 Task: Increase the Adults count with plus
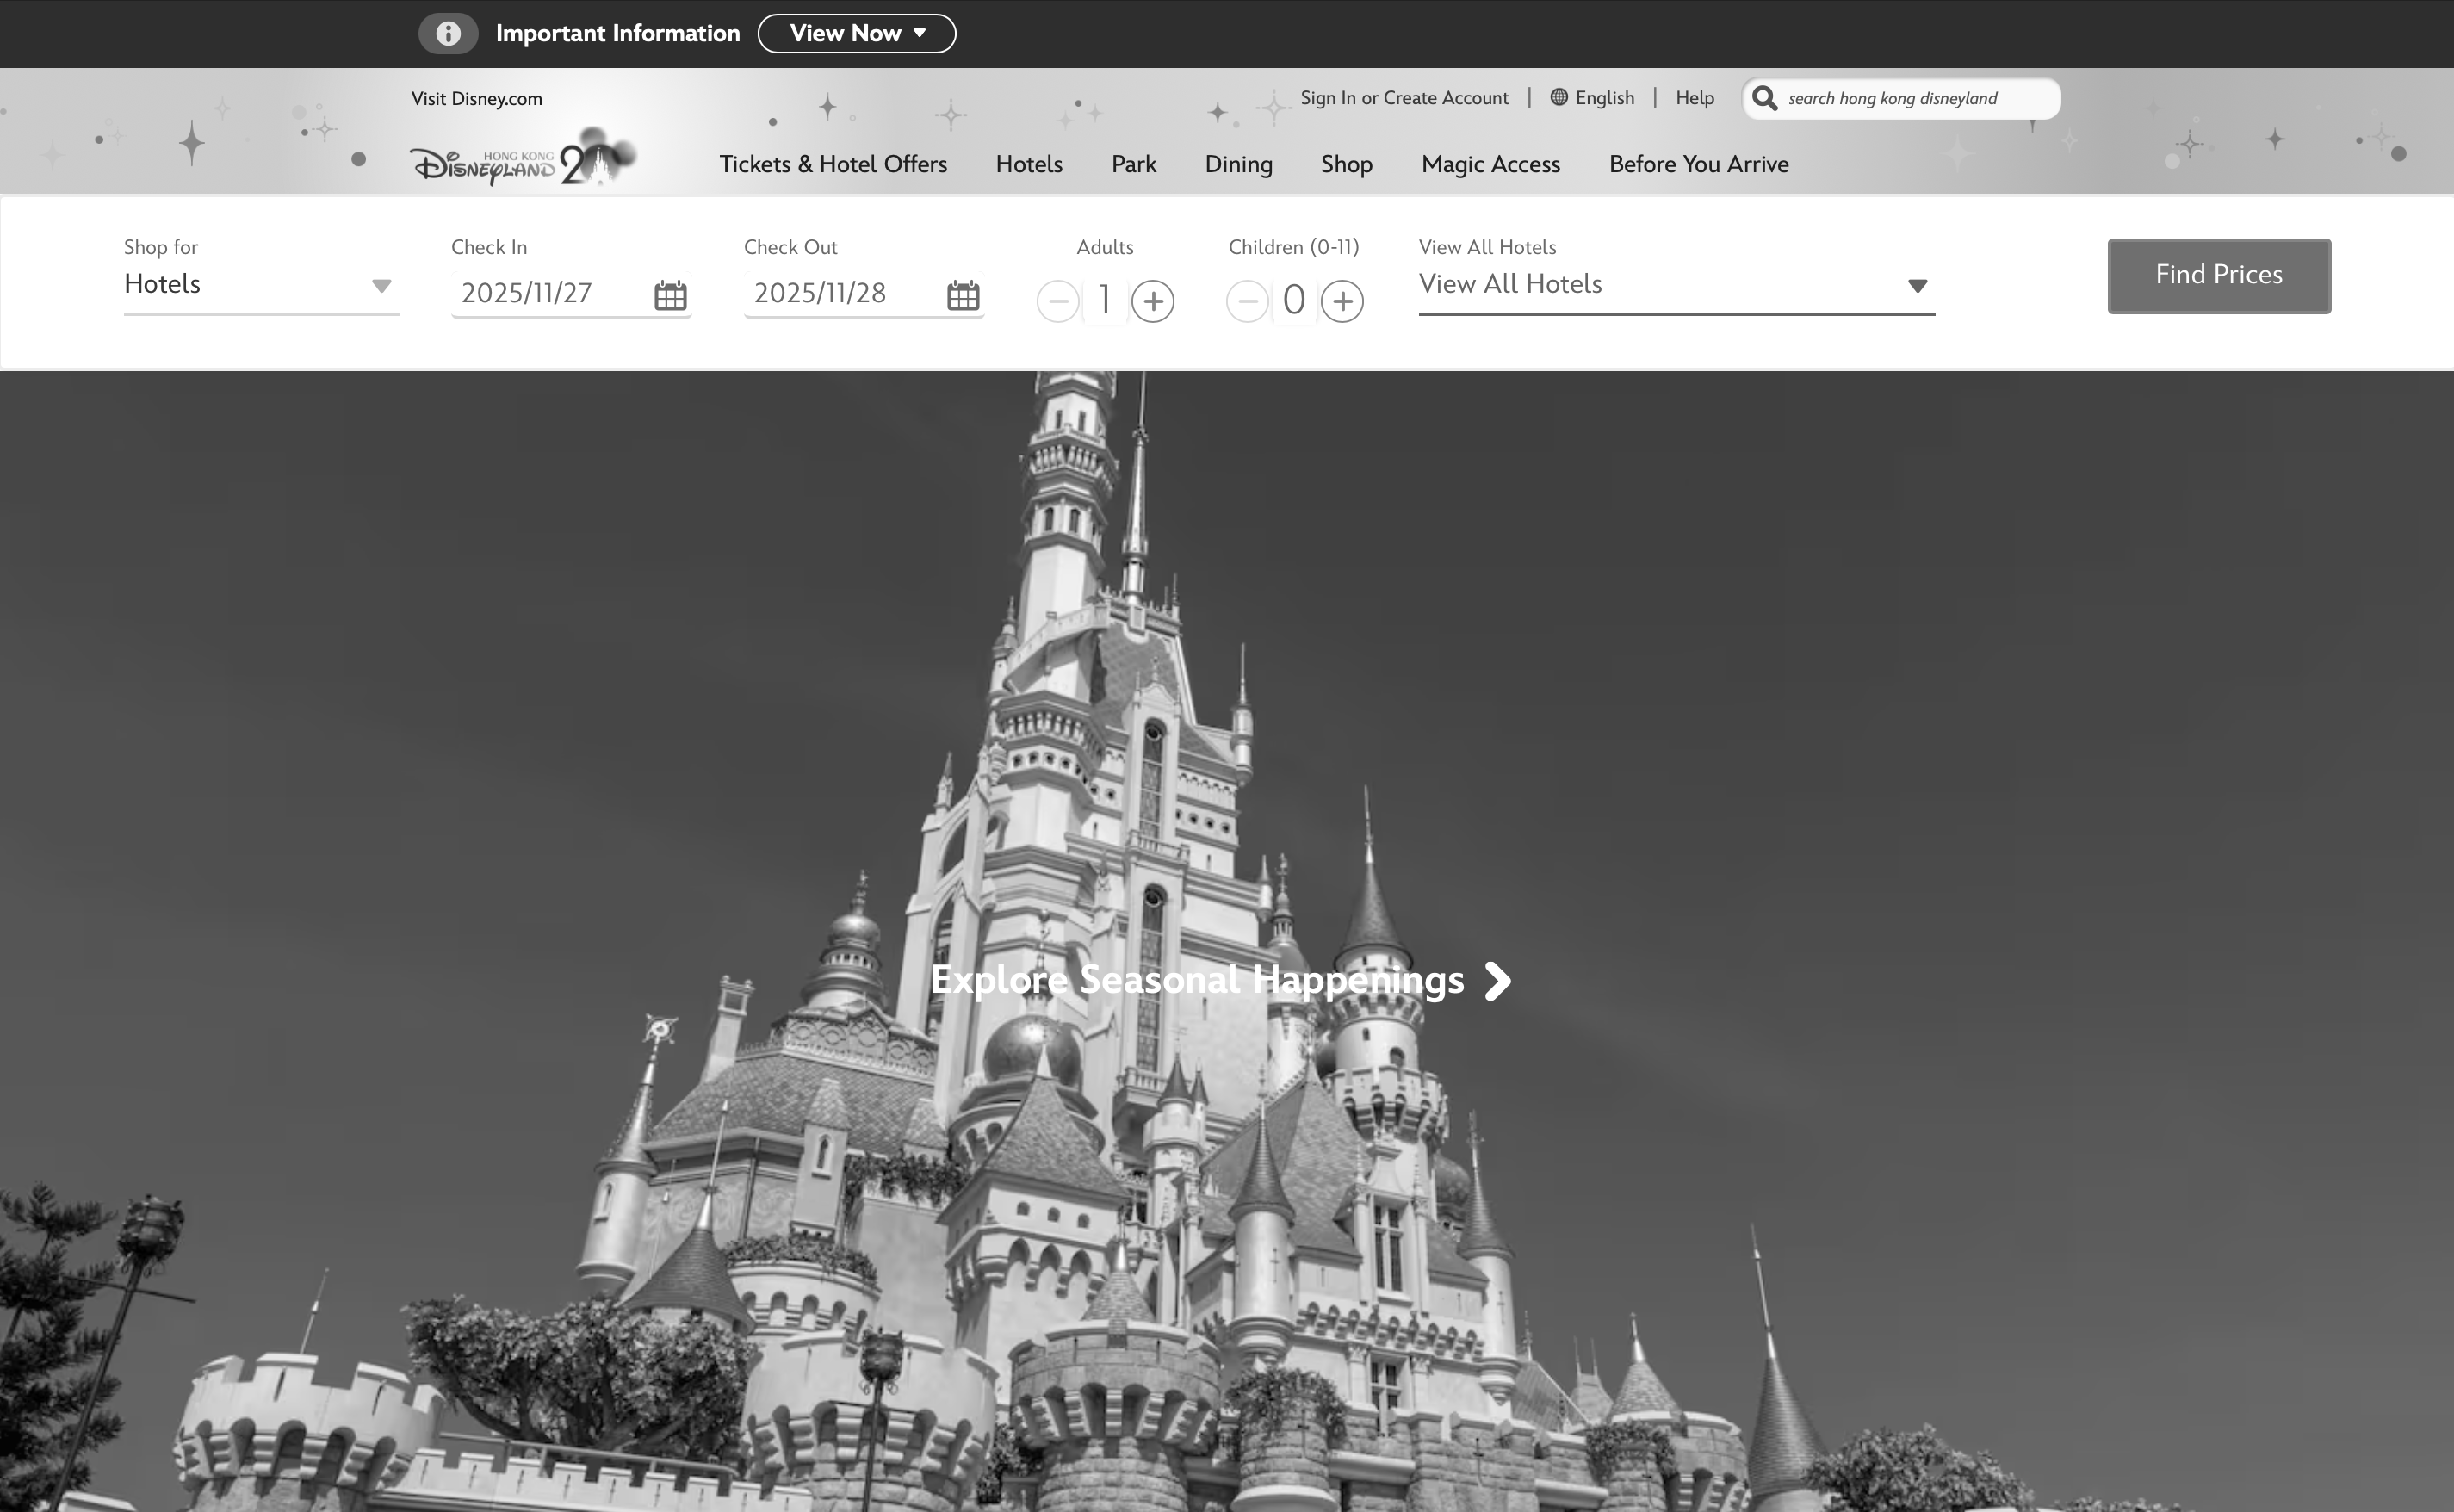click(1152, 301)
